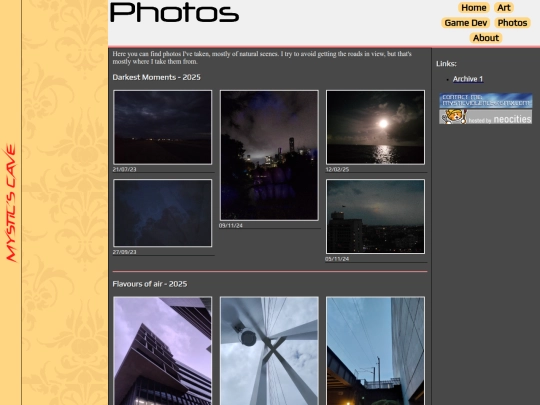
Task: Click the Mystic's Cave vertical logo
Action: pos(11,203)
